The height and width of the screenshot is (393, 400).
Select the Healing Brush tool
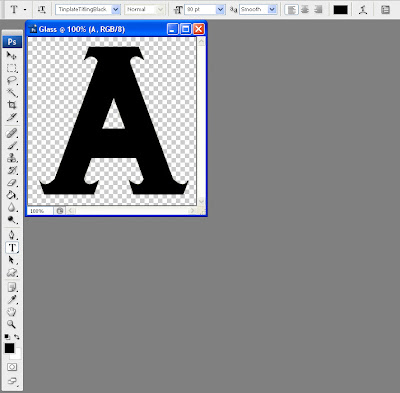pyautogui.click(x=12, y=134)
